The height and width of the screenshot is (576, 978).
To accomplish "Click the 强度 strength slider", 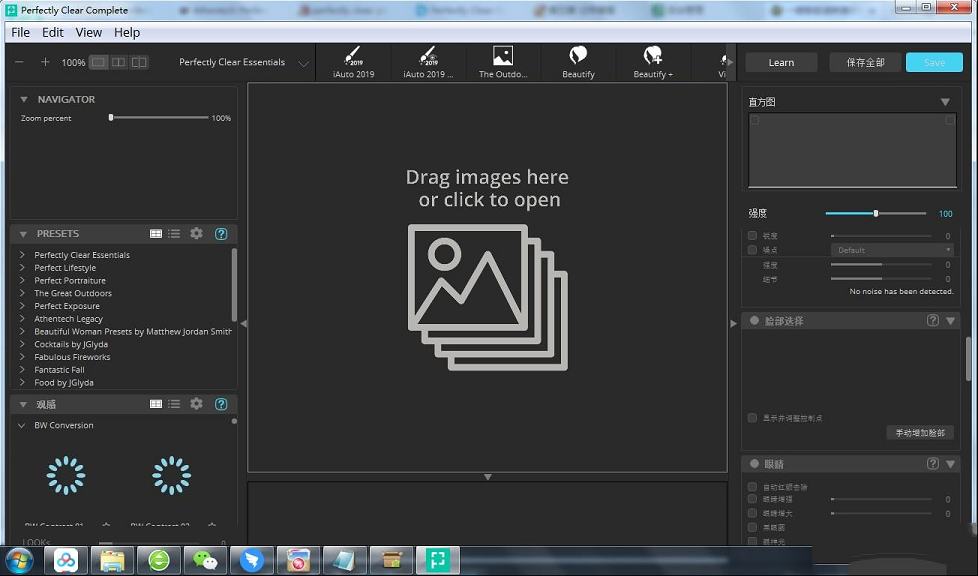I will click(875, 213).
